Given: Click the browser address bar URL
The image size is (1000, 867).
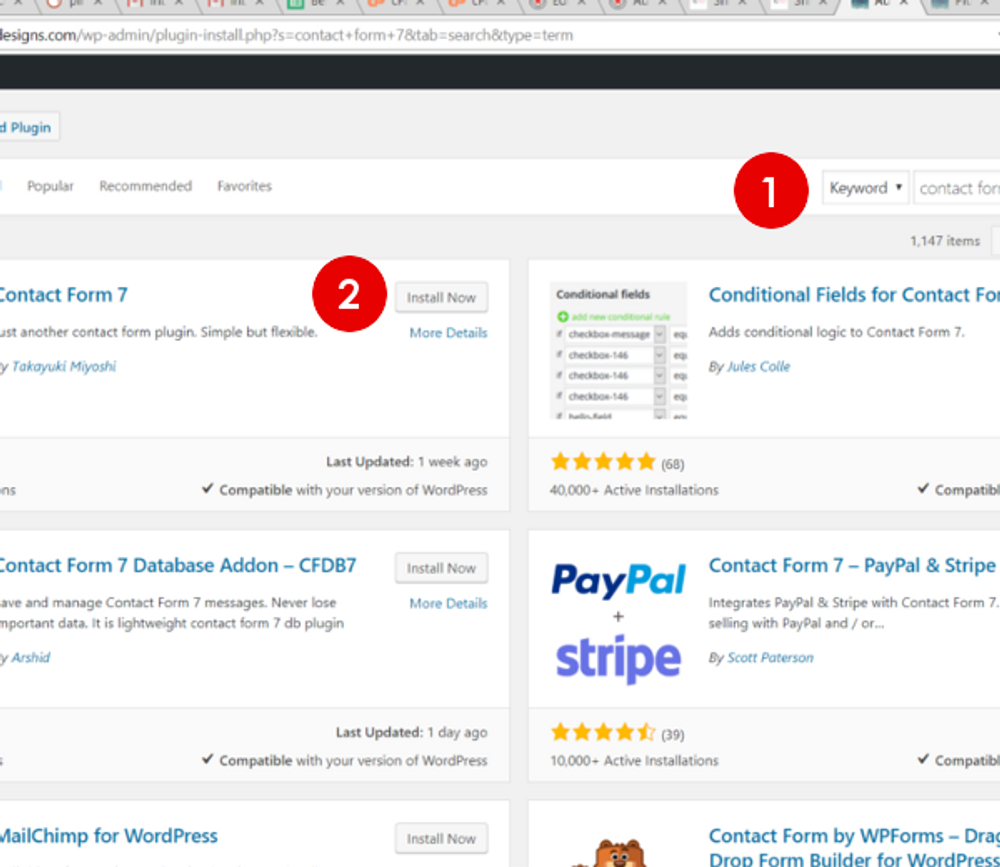Looking at the screenshot, I should click(286, 35).
